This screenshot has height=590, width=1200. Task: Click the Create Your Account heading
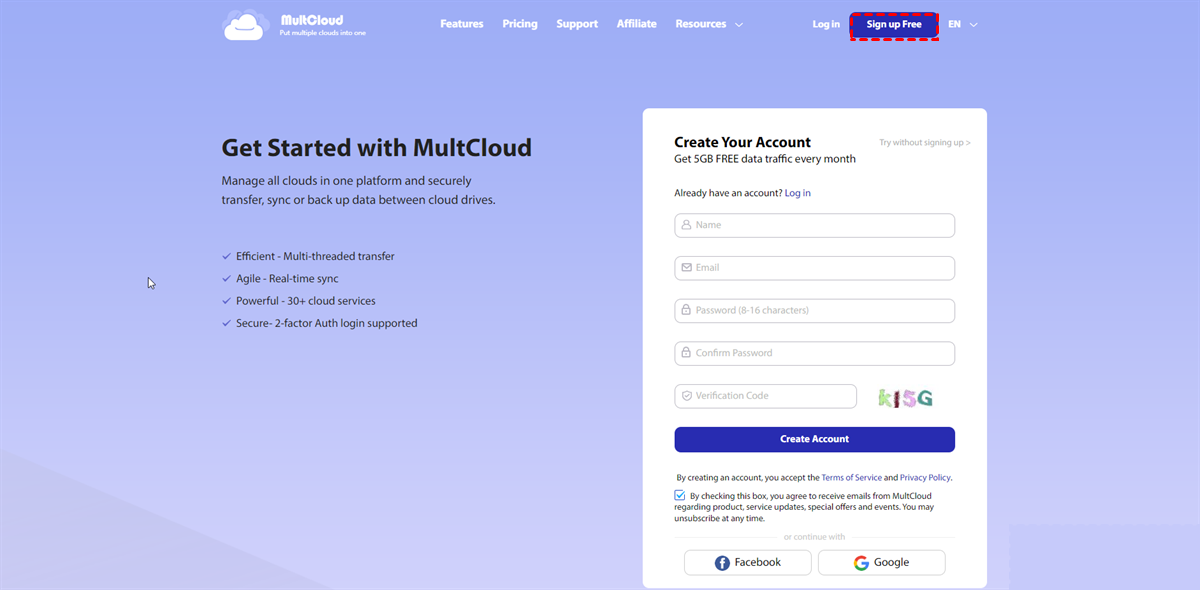coord(743,142)
